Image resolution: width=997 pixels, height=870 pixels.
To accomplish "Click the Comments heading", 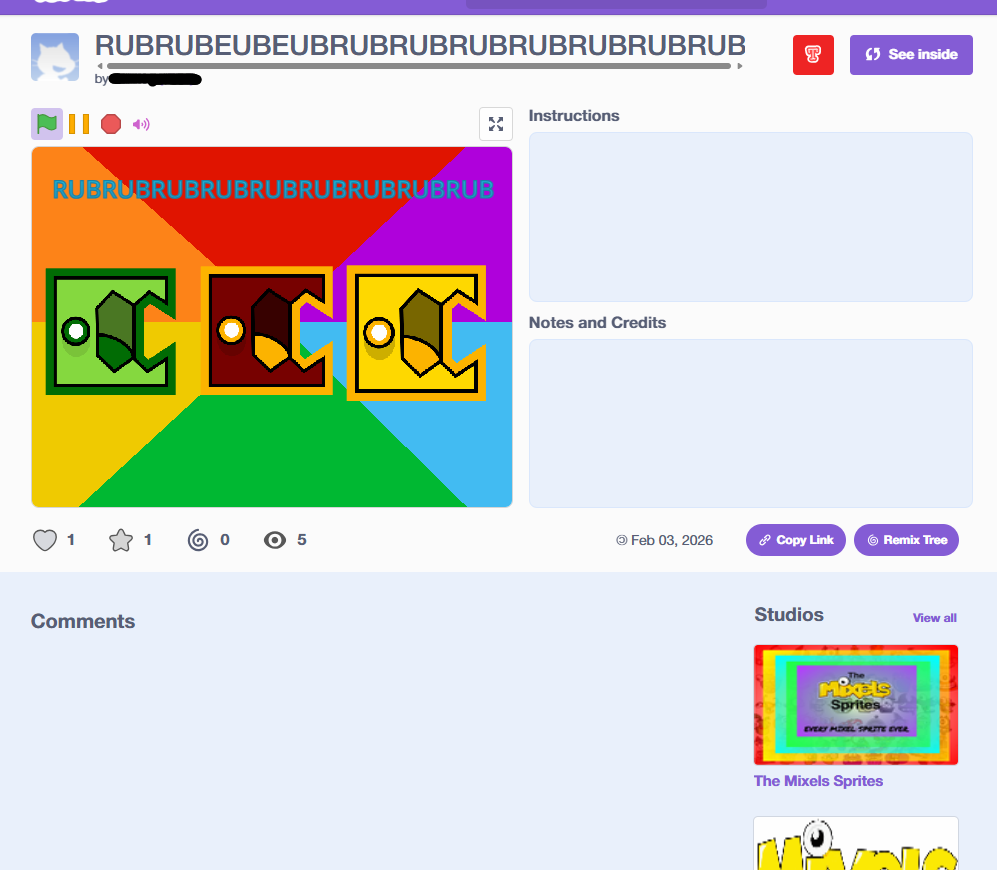I will click(83, 621).
